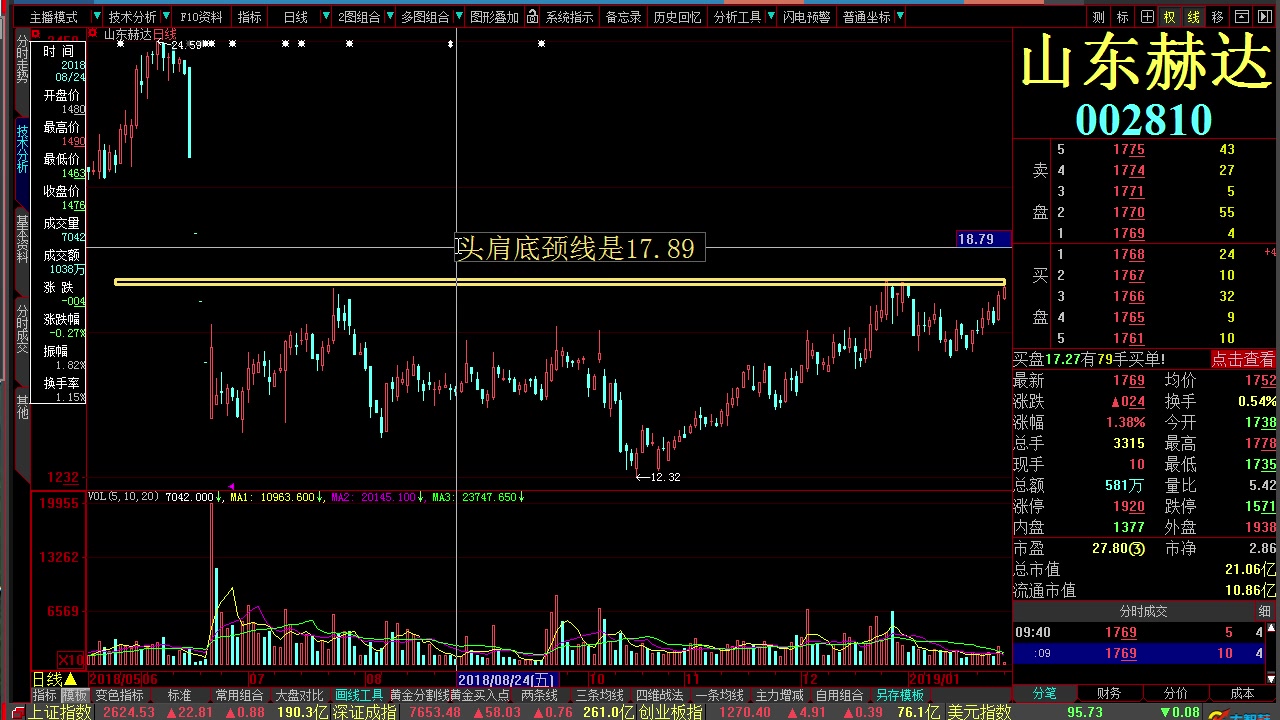Screen dimensions: 1280x720
Task: Click the stock code 002810
Action: (1144, 120)
